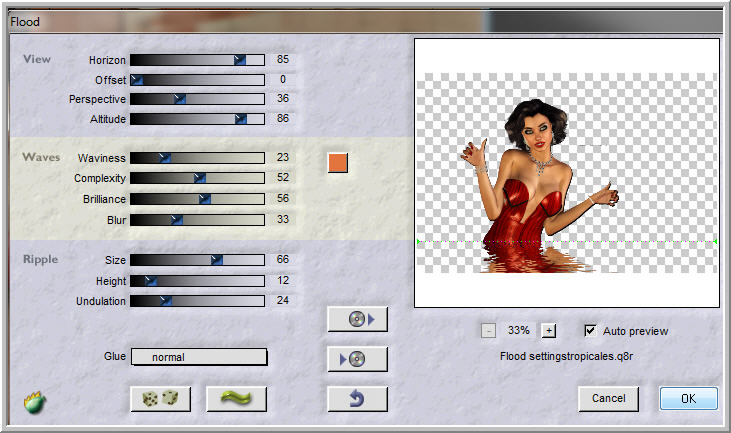Click the Perspective slider handle
Screen dimensions: 731x433
pyautogui.click(x=179, y=99)
